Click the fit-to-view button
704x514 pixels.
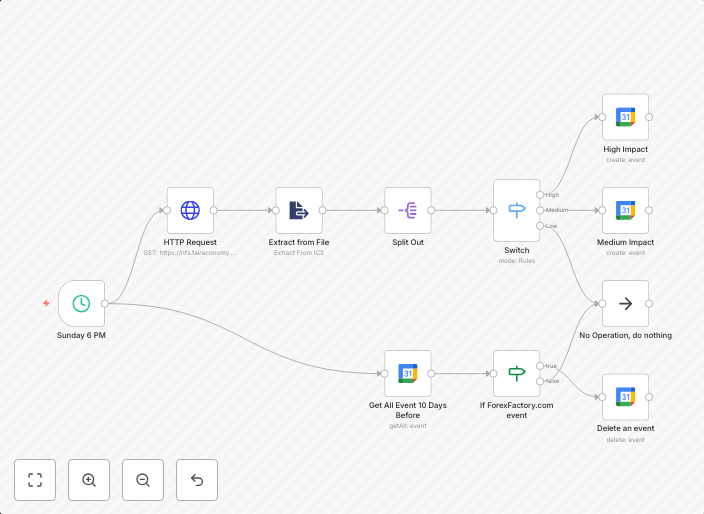35,480
